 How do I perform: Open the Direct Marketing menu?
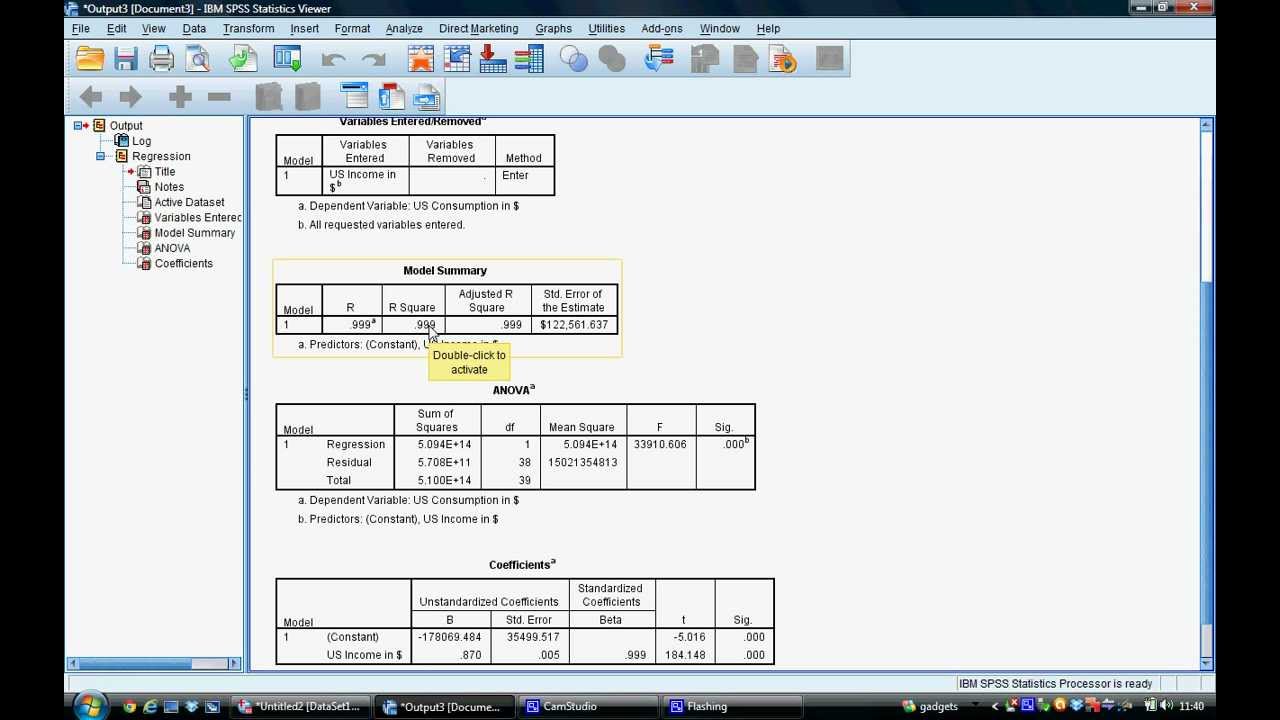[478, 29]
